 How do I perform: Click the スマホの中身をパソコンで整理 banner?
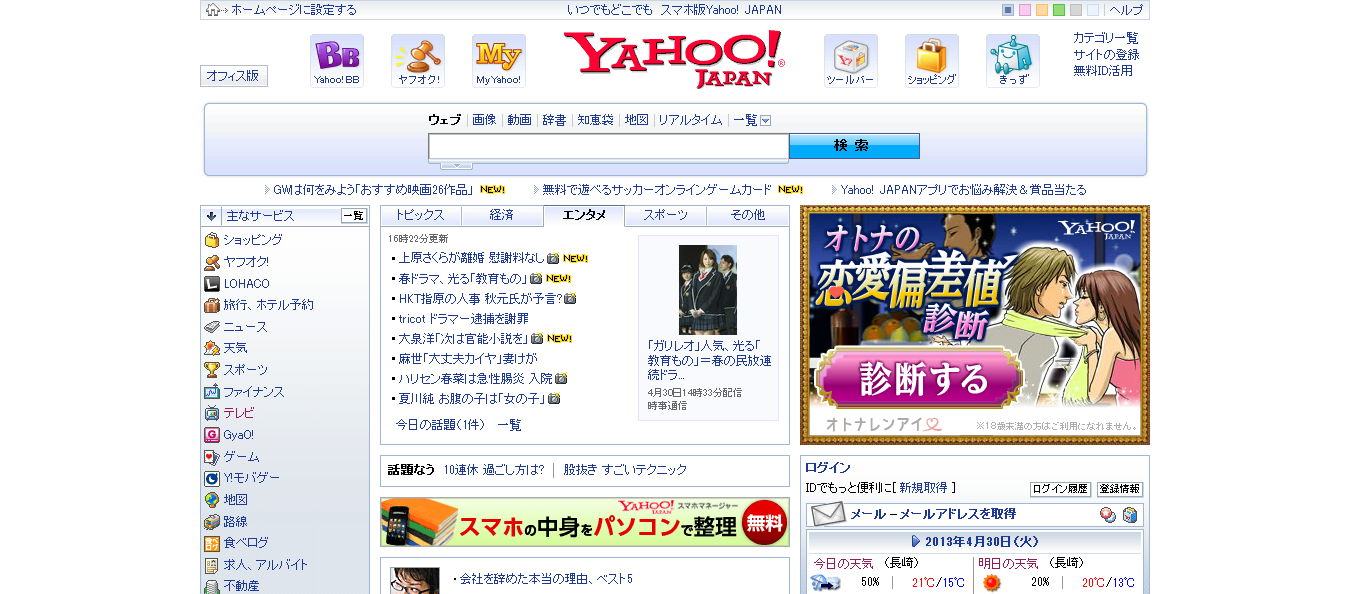click(x=585, y=522)
